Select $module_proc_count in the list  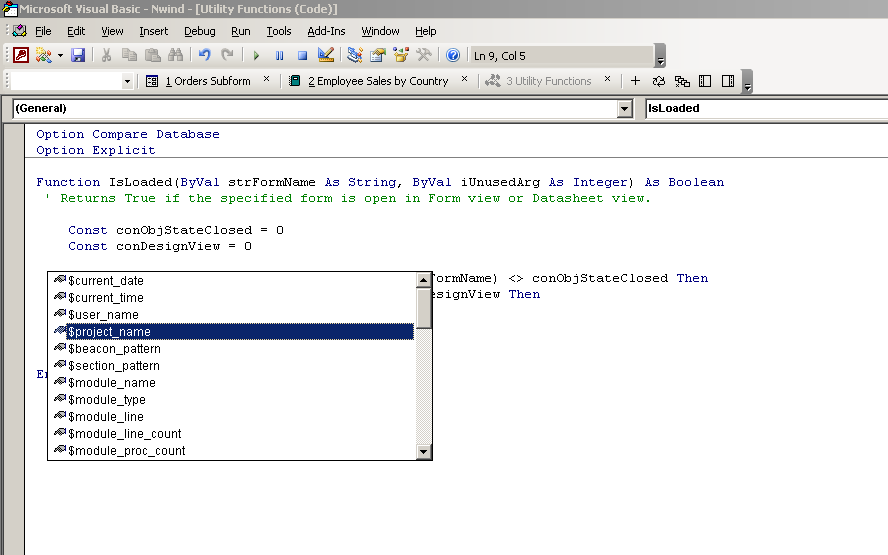(x=232, y=451)
